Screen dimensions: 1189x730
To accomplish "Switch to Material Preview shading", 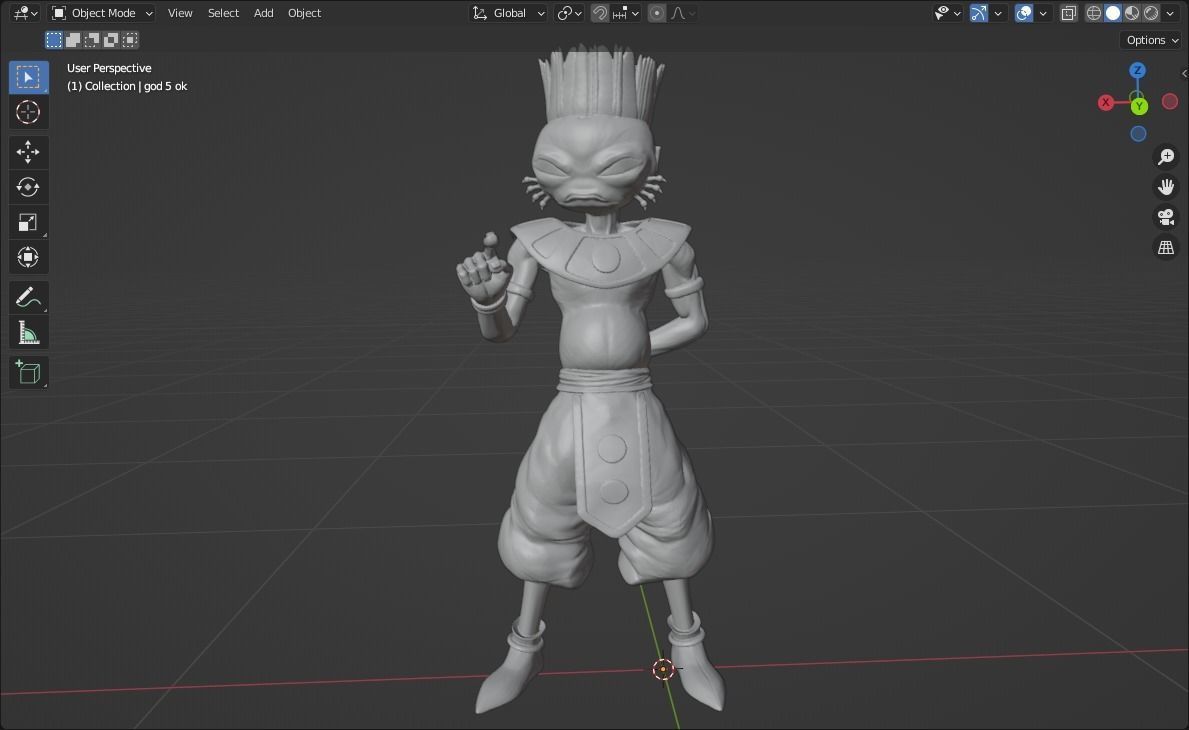I will (x=1131, y=13).
